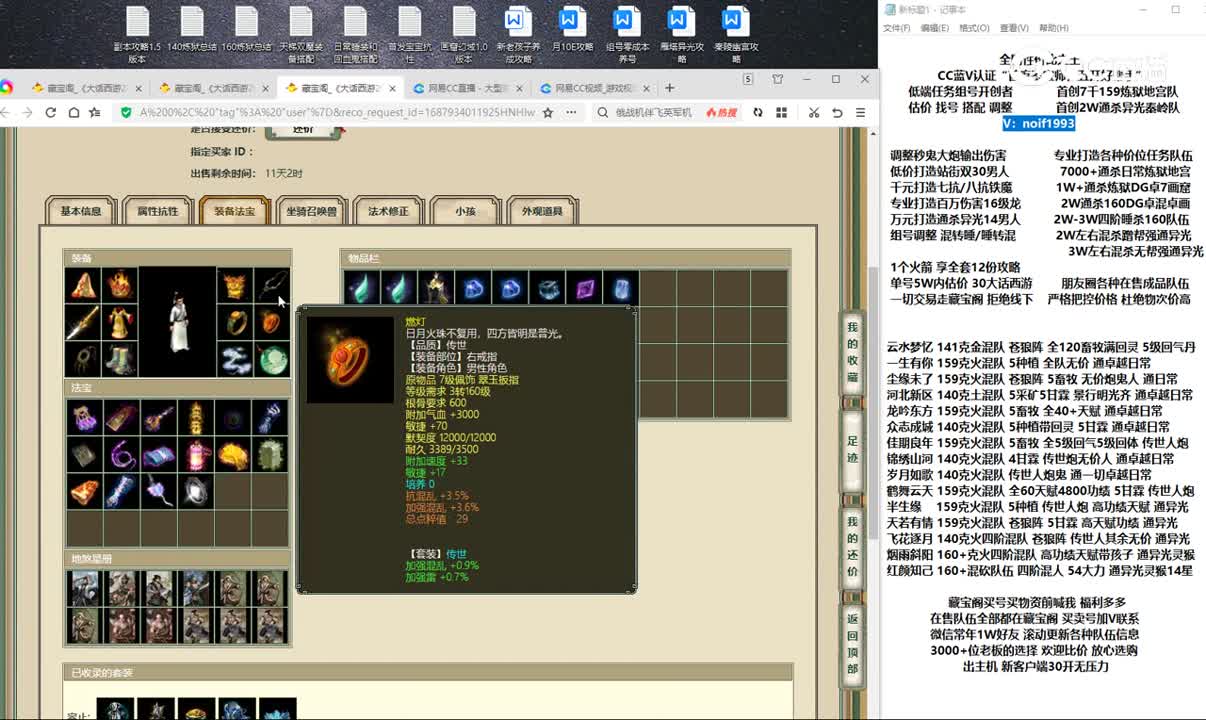Select the blue ice cube item in 物品栏

click(x=621, y=288)
